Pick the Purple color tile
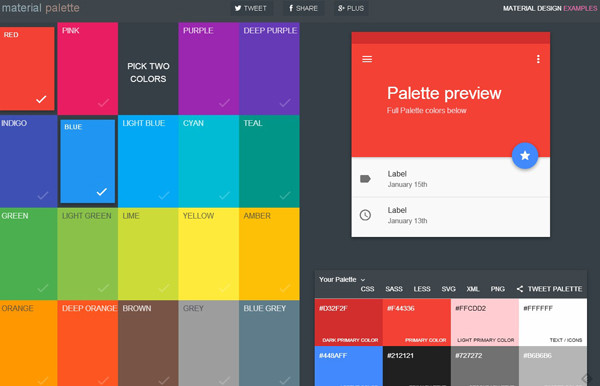Image resolution: width=600 pixels, height=386 pixels. (209, 68)
